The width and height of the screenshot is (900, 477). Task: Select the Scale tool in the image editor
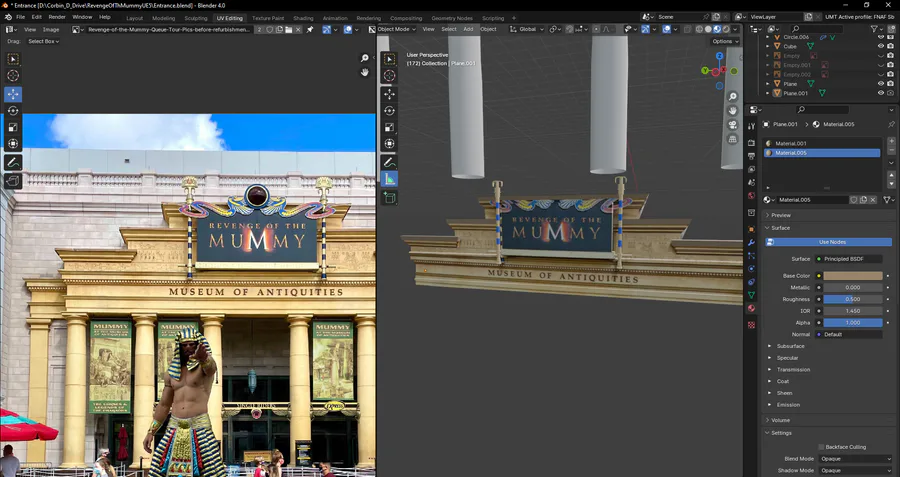[x=13, y=127]
